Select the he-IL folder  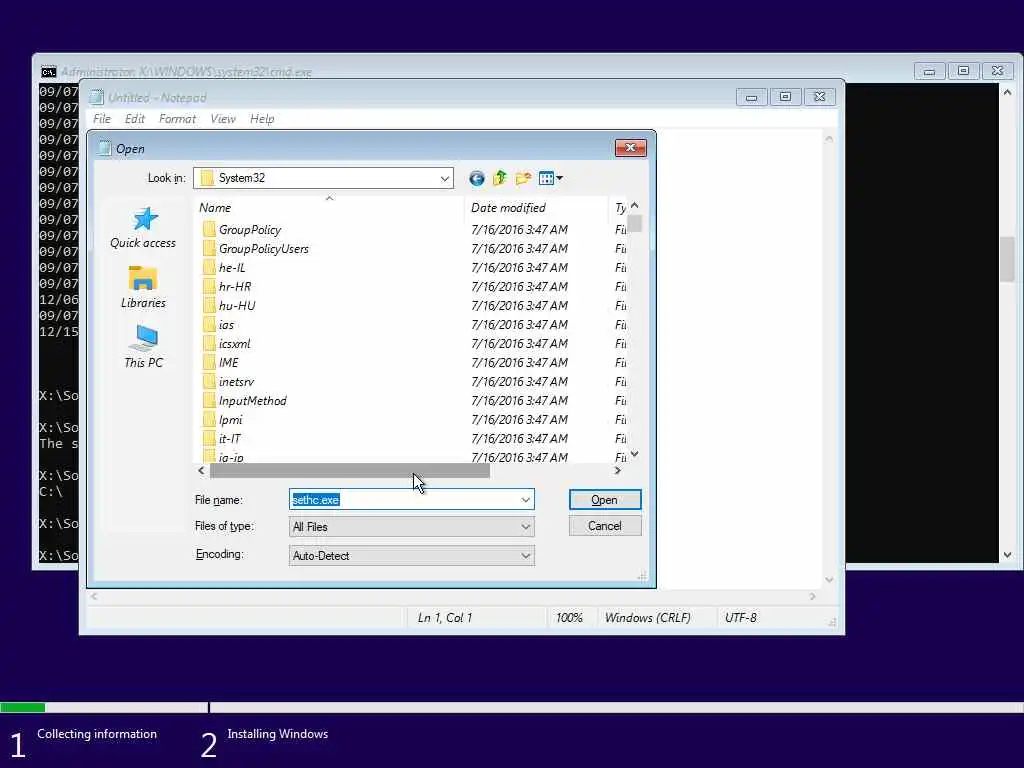(224, 268)
